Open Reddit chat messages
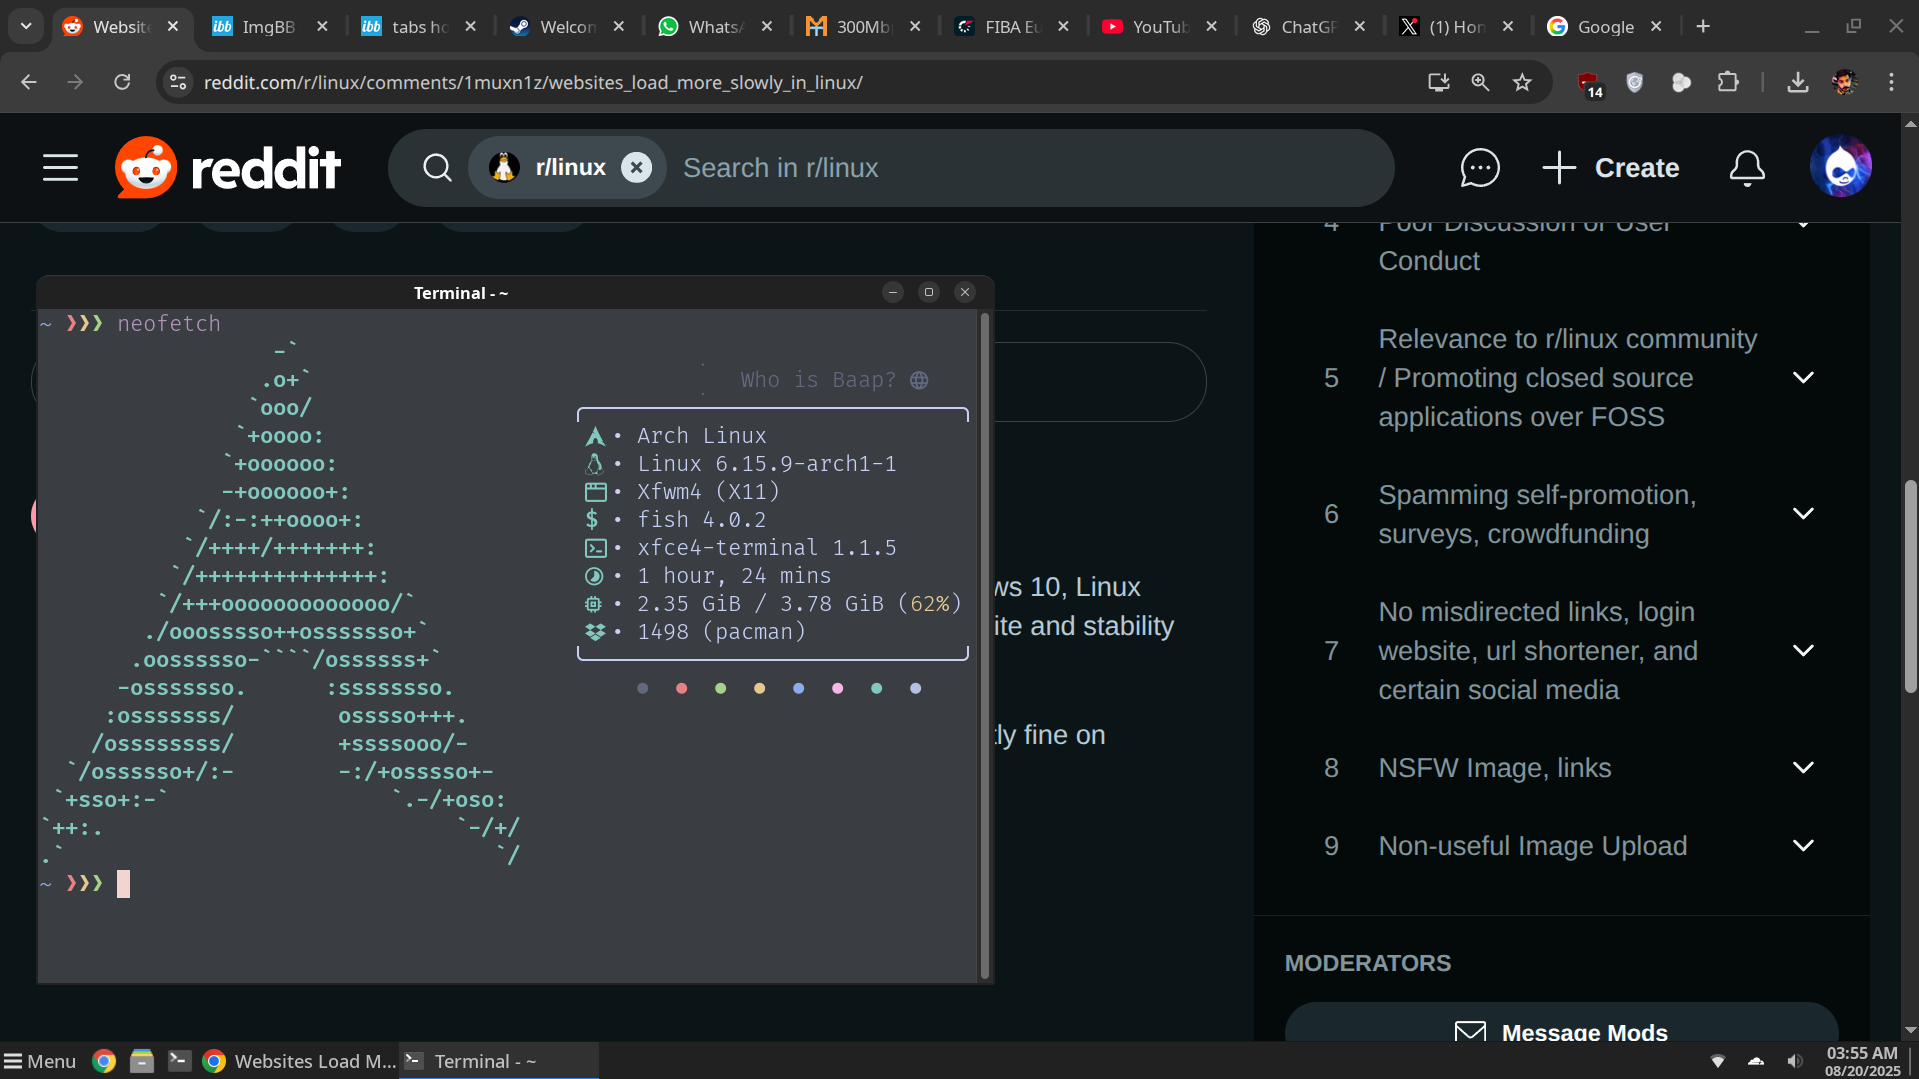Viewport: 1919px width, 1079px height. 1479,168
